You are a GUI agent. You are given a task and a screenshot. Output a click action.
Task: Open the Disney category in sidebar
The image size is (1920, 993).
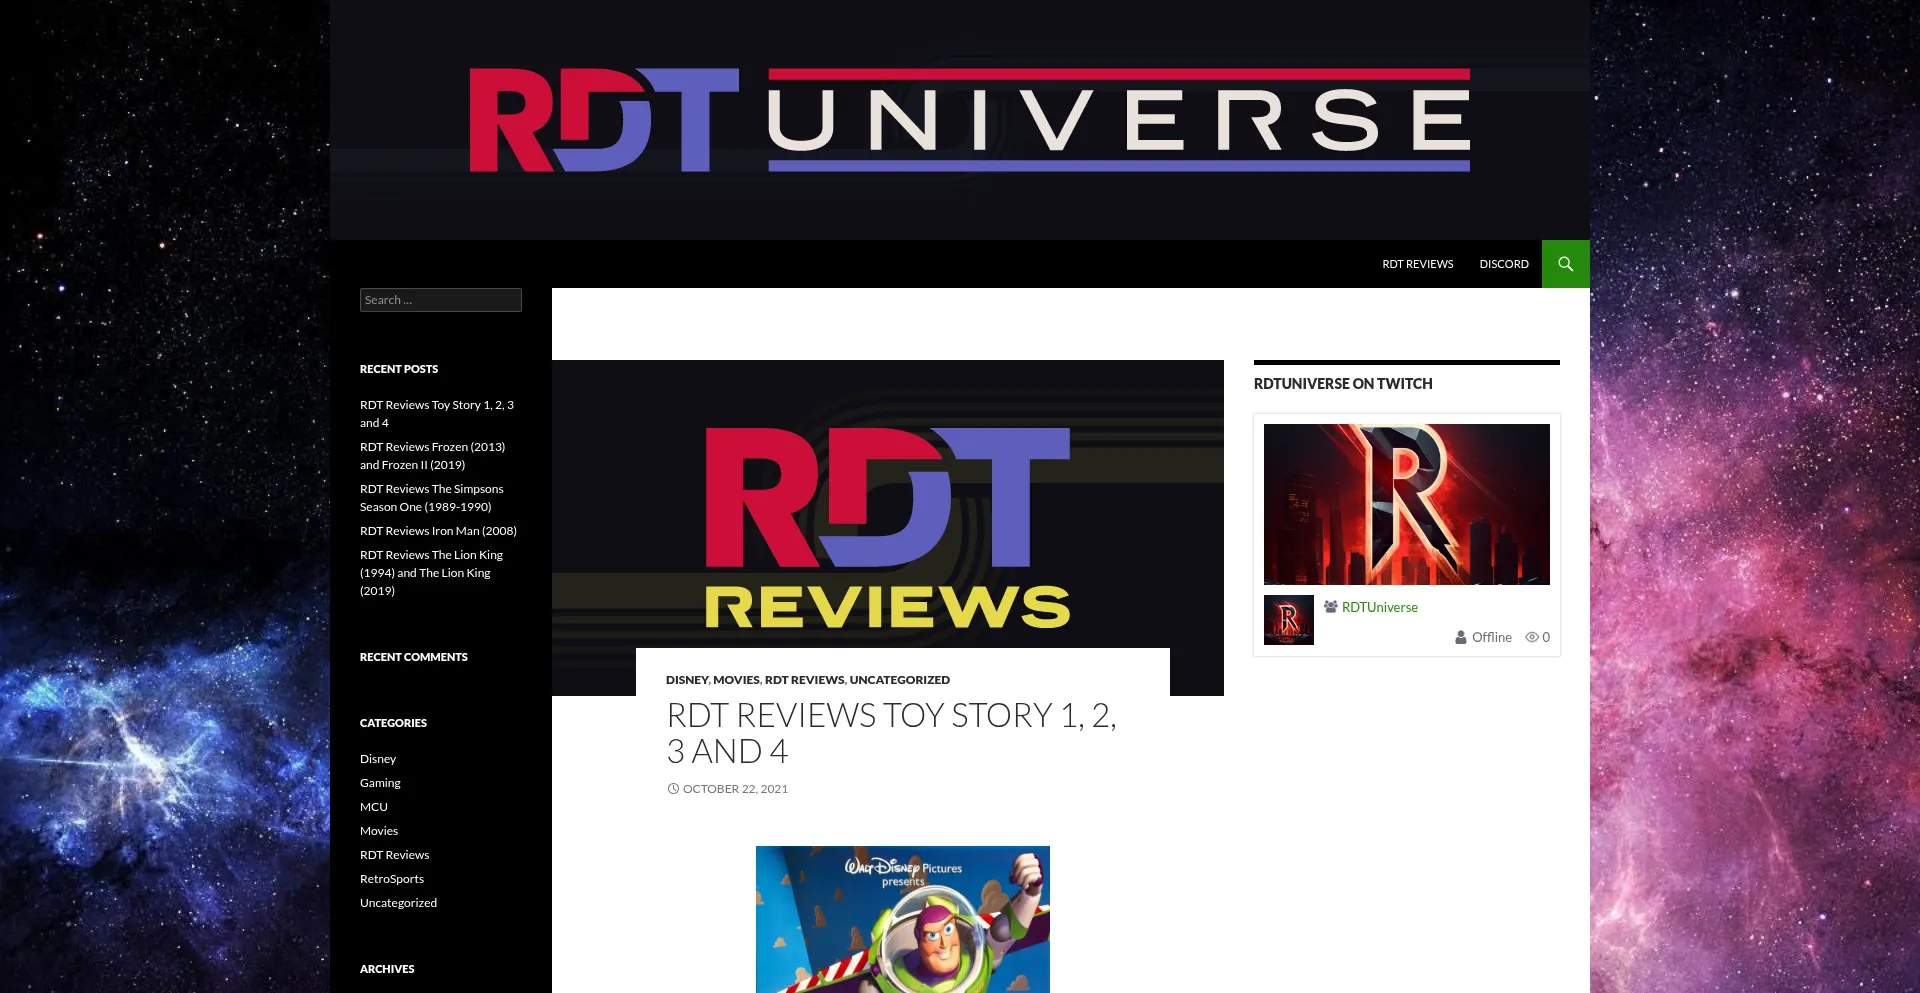pos(378,759)
